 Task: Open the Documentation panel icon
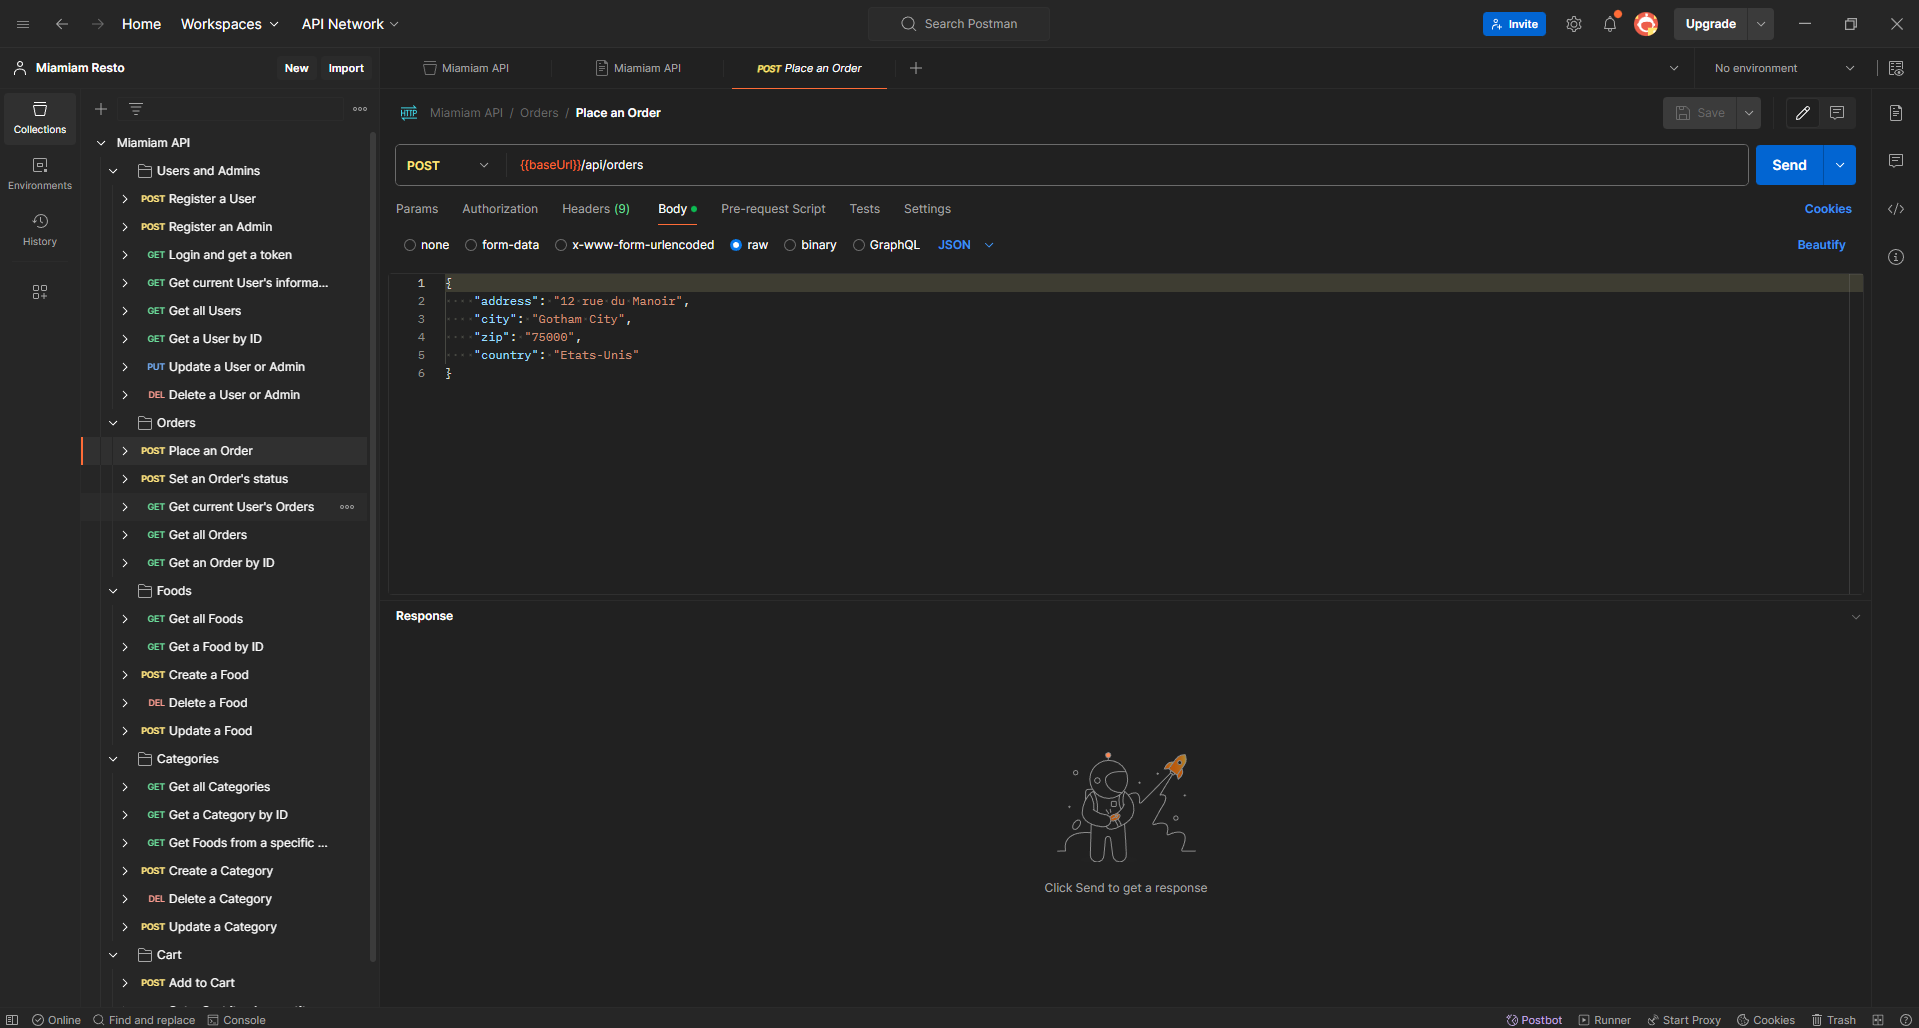pos(1896,113)
